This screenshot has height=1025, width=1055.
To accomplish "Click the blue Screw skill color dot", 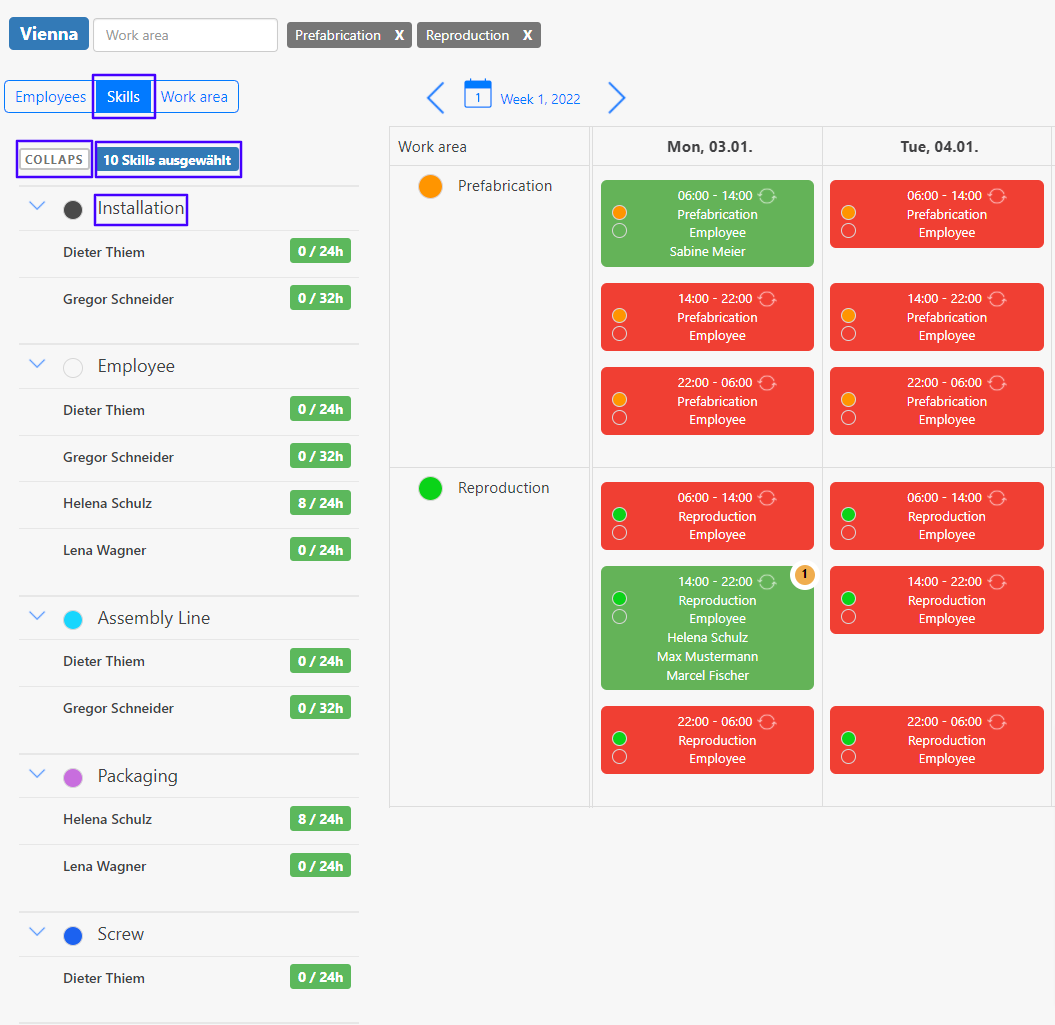I will click(x=73, y=936).
